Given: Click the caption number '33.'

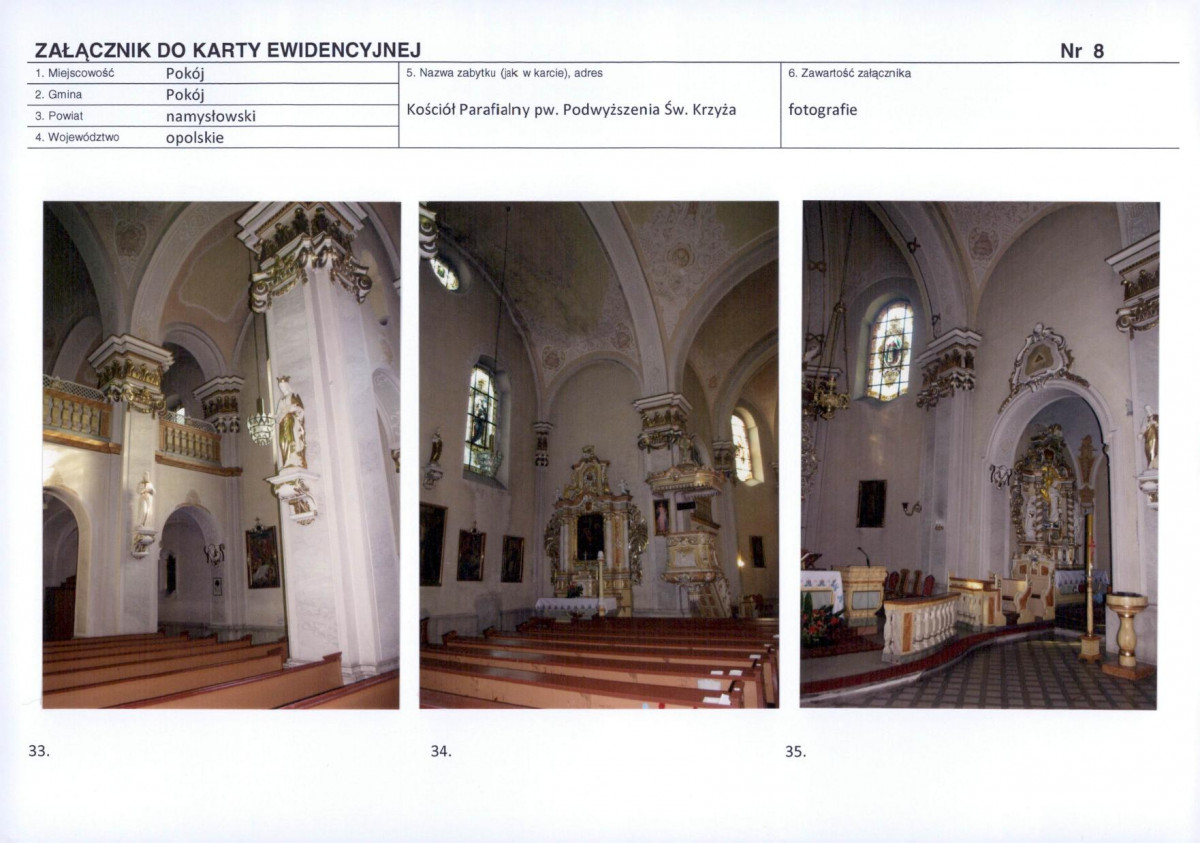Looking at the screenshot, I should coord(39,751).
